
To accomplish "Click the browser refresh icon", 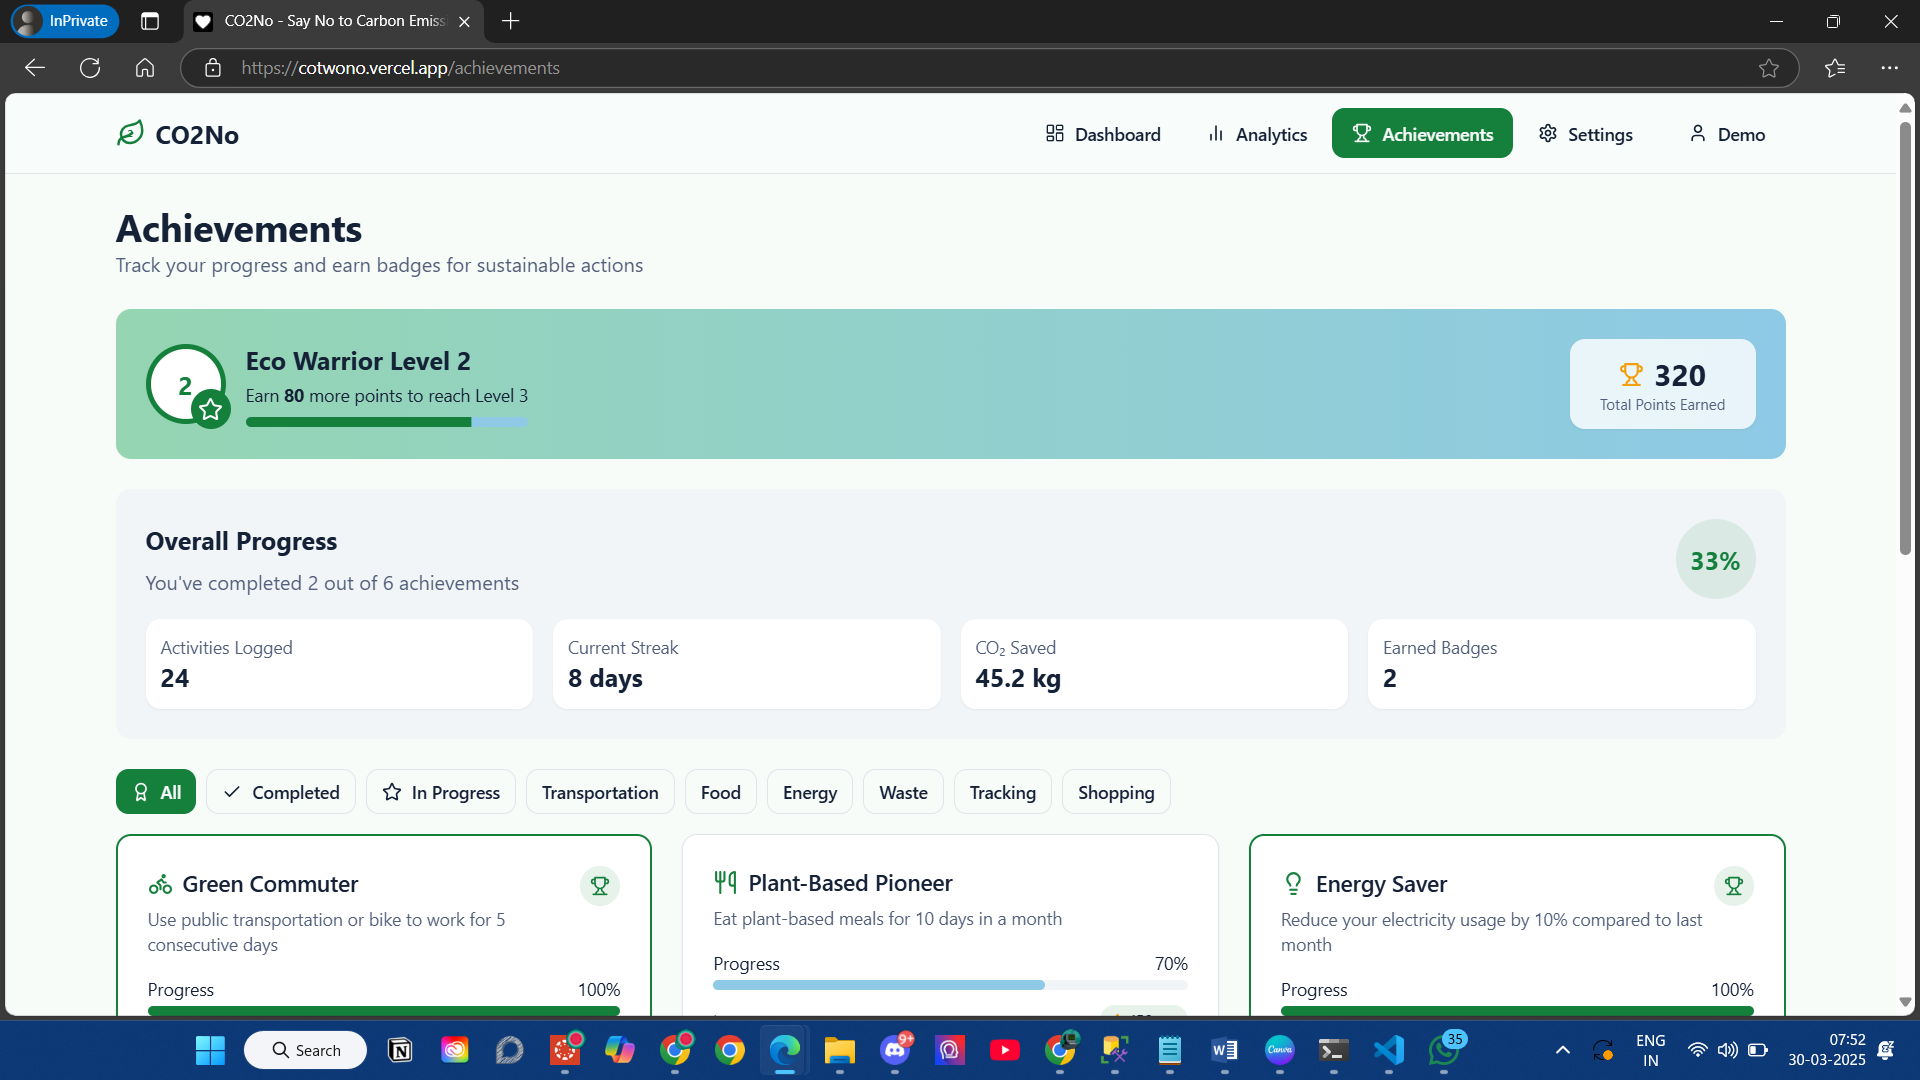I will pyautogui.click(x=90, y=68).
